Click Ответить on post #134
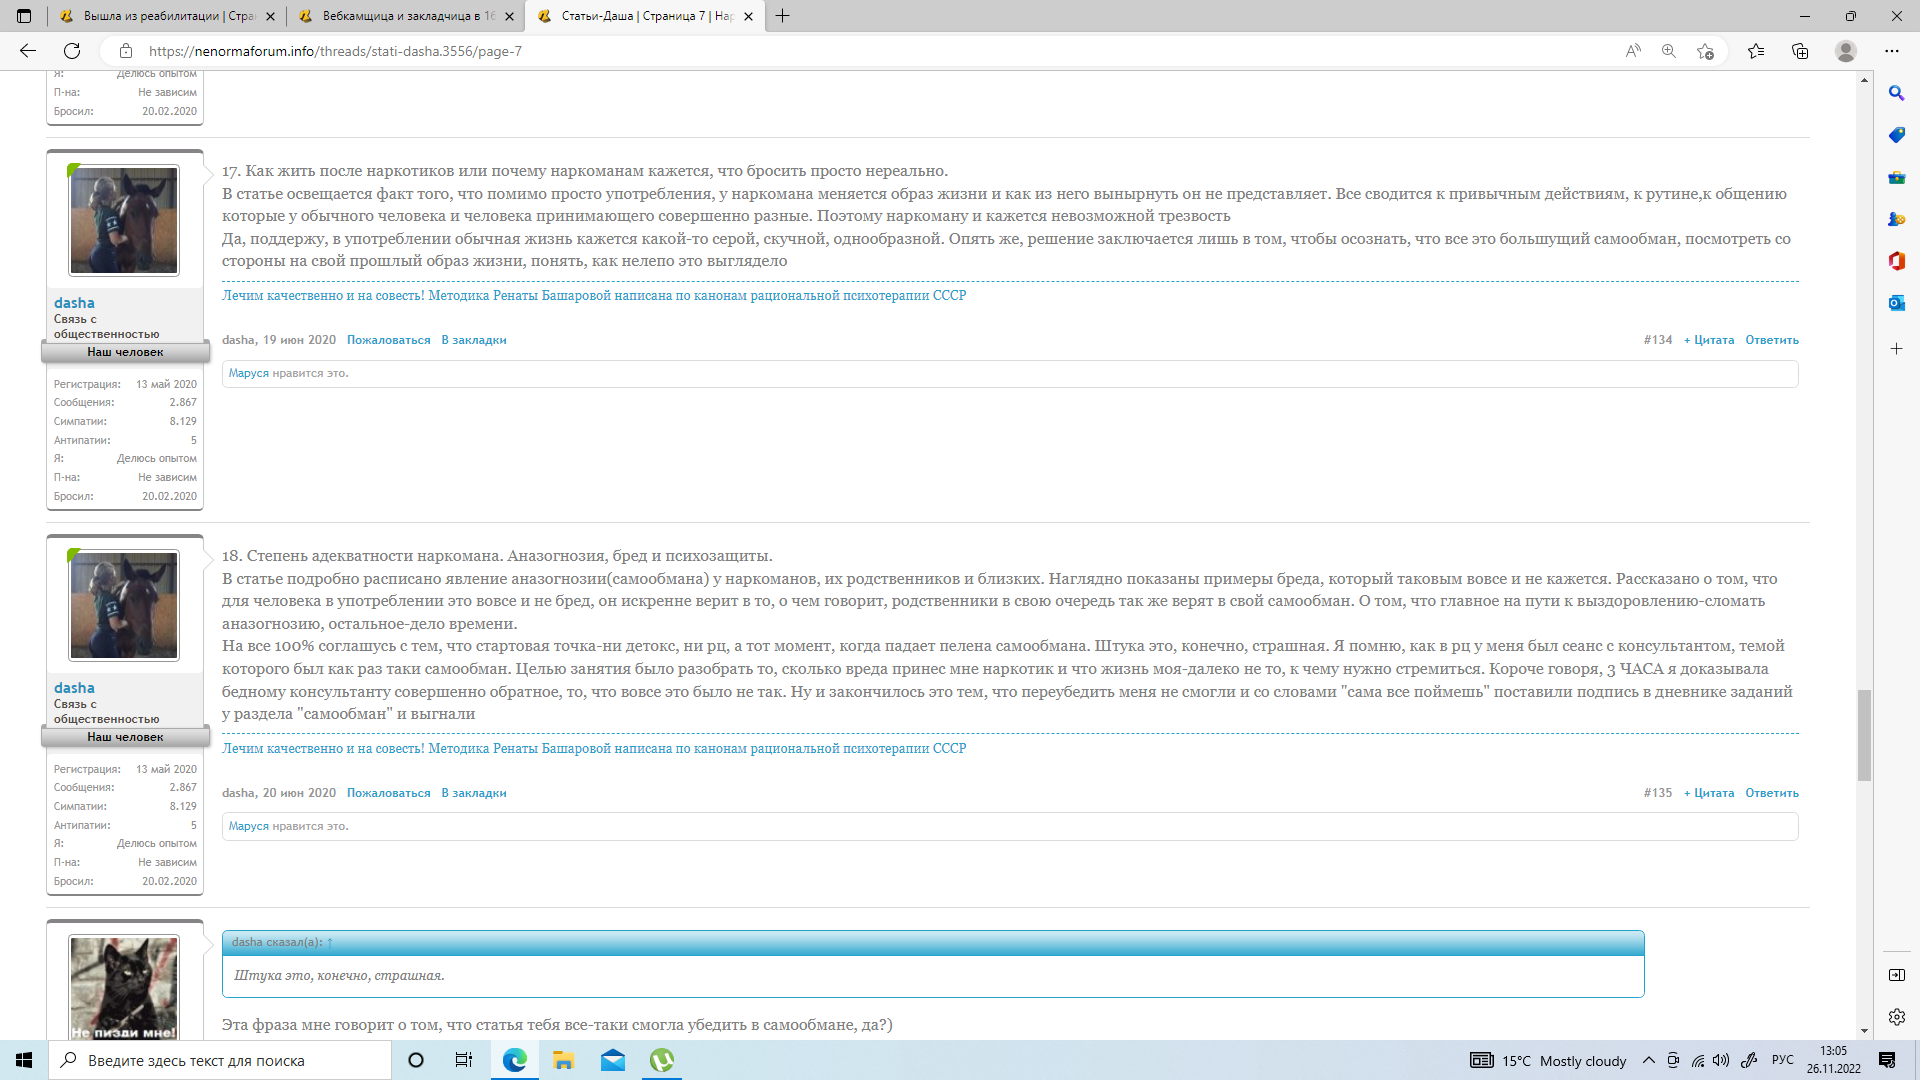 [1771, 340]
